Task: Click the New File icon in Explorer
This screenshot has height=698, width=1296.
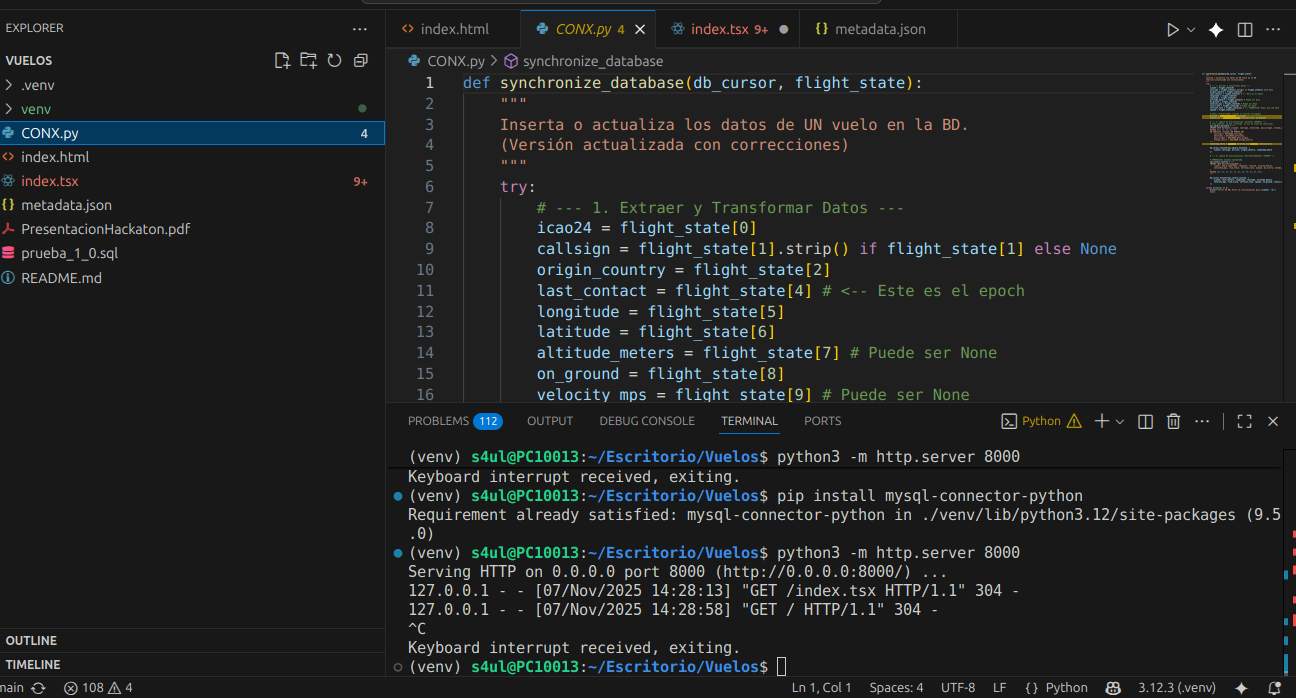Action: click(x=282, y=61)
